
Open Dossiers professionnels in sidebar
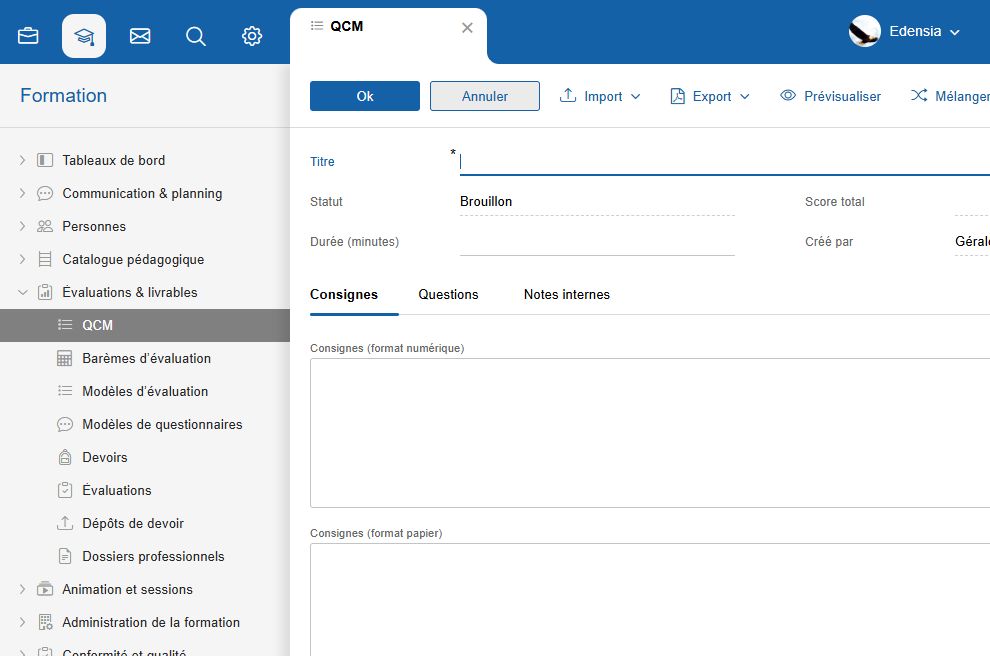pyautogui.click(x=153, y=556)
